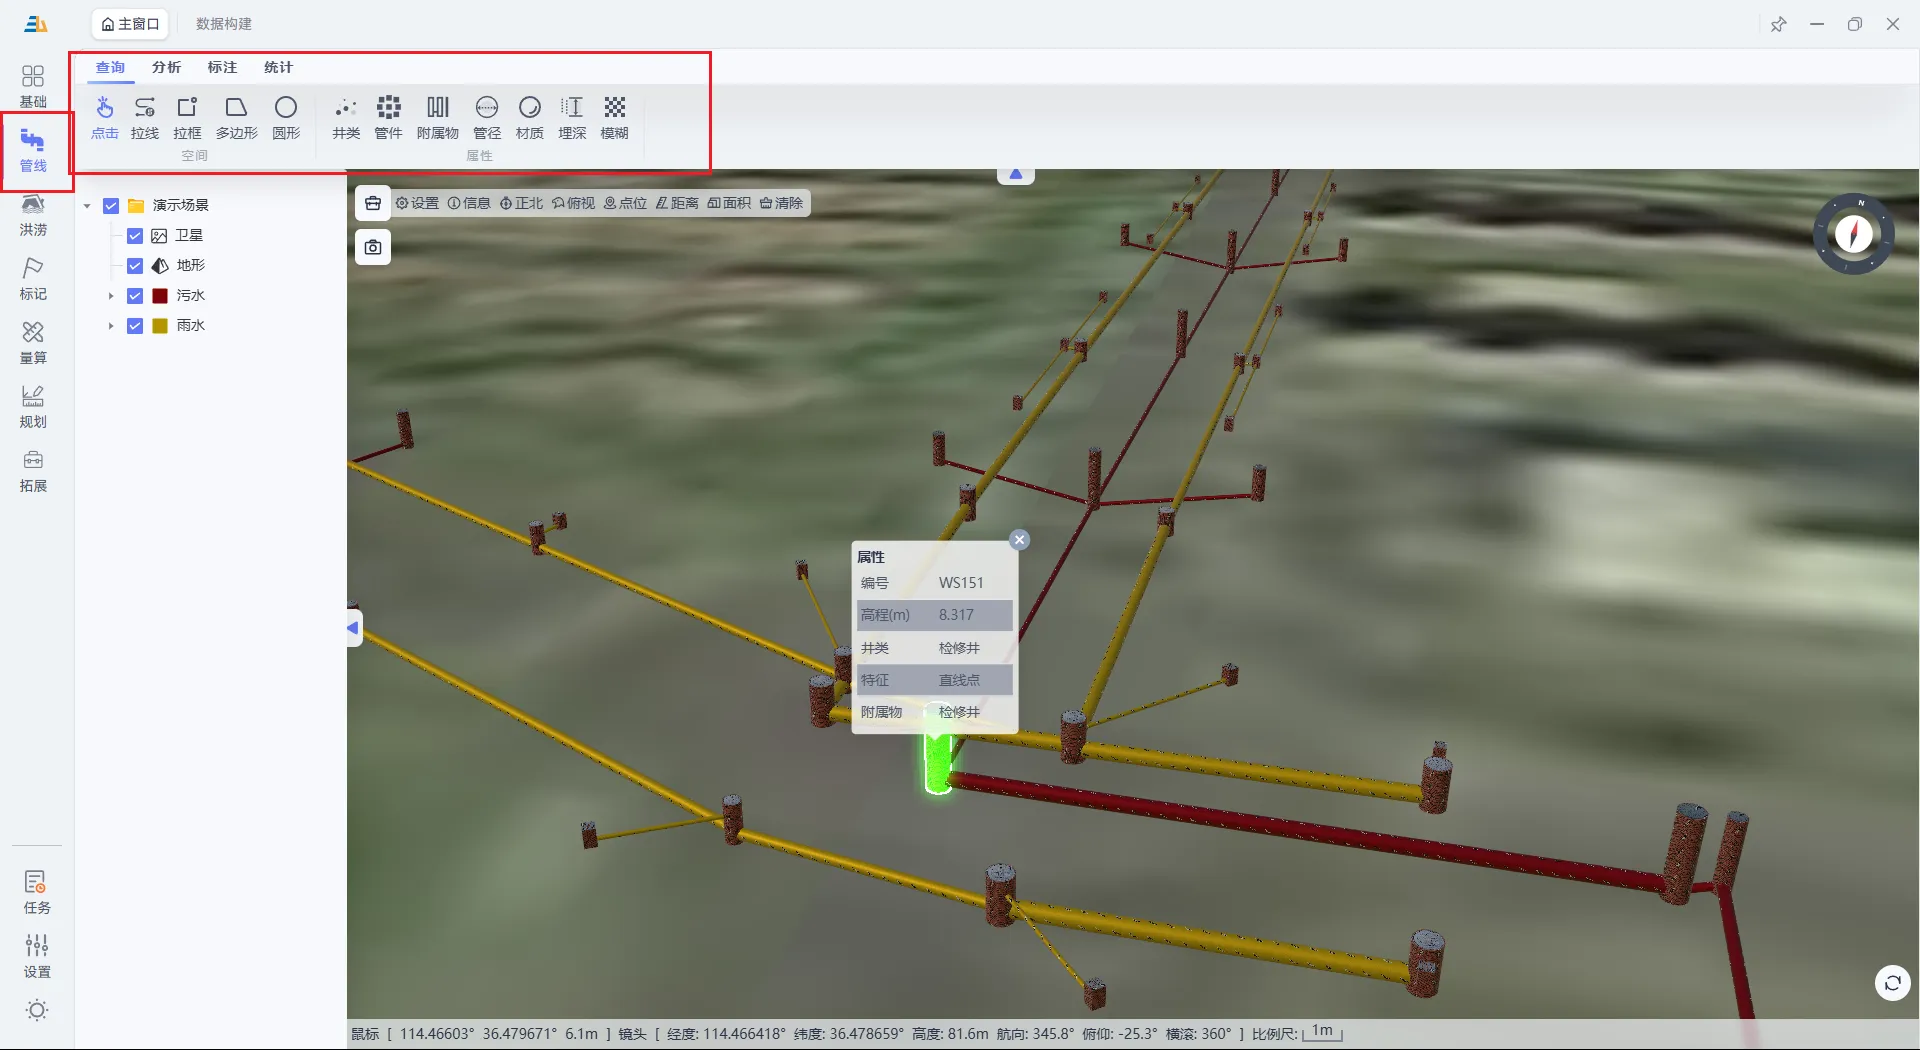
Task: Open the 附属物 attachment query
Action: pyautogui.click(x=438, y=118)
